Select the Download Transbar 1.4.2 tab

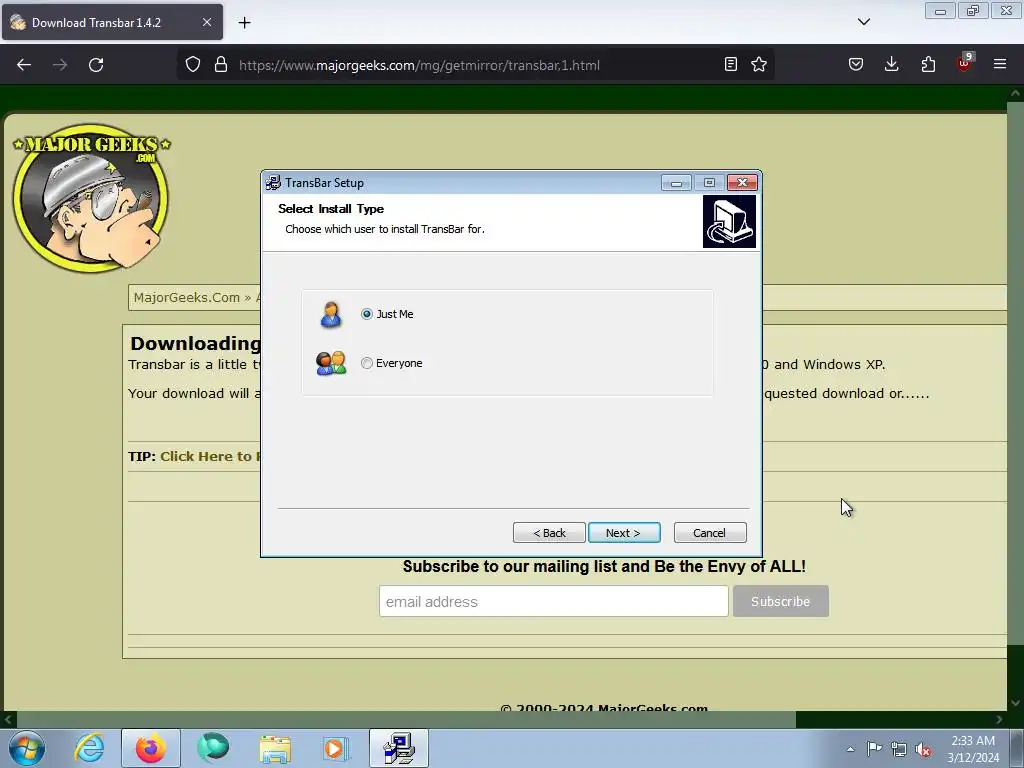[112, 22]
